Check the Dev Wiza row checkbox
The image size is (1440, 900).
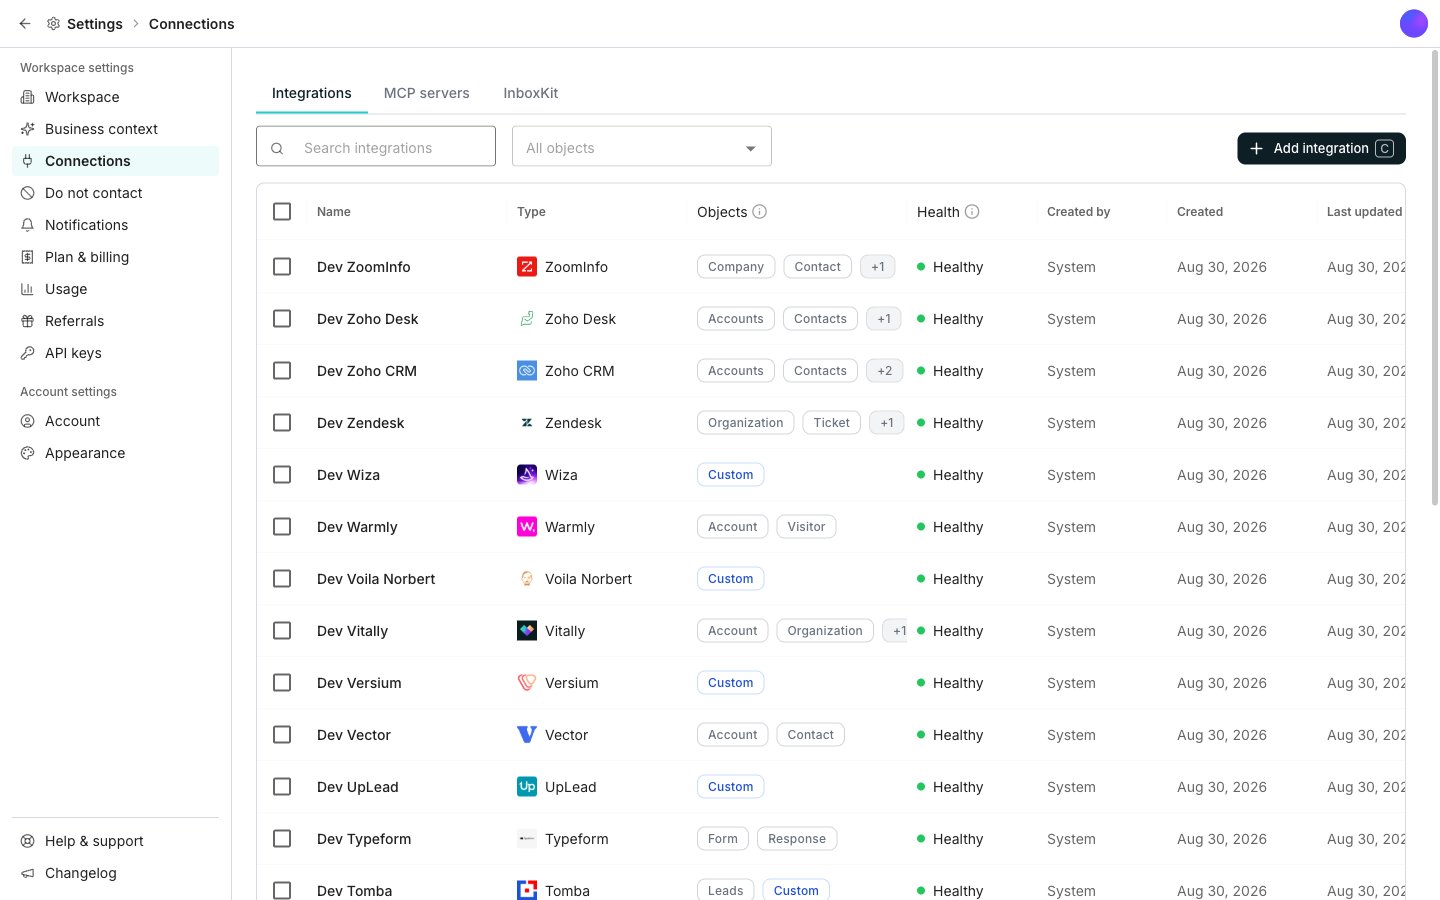(282, 475)
